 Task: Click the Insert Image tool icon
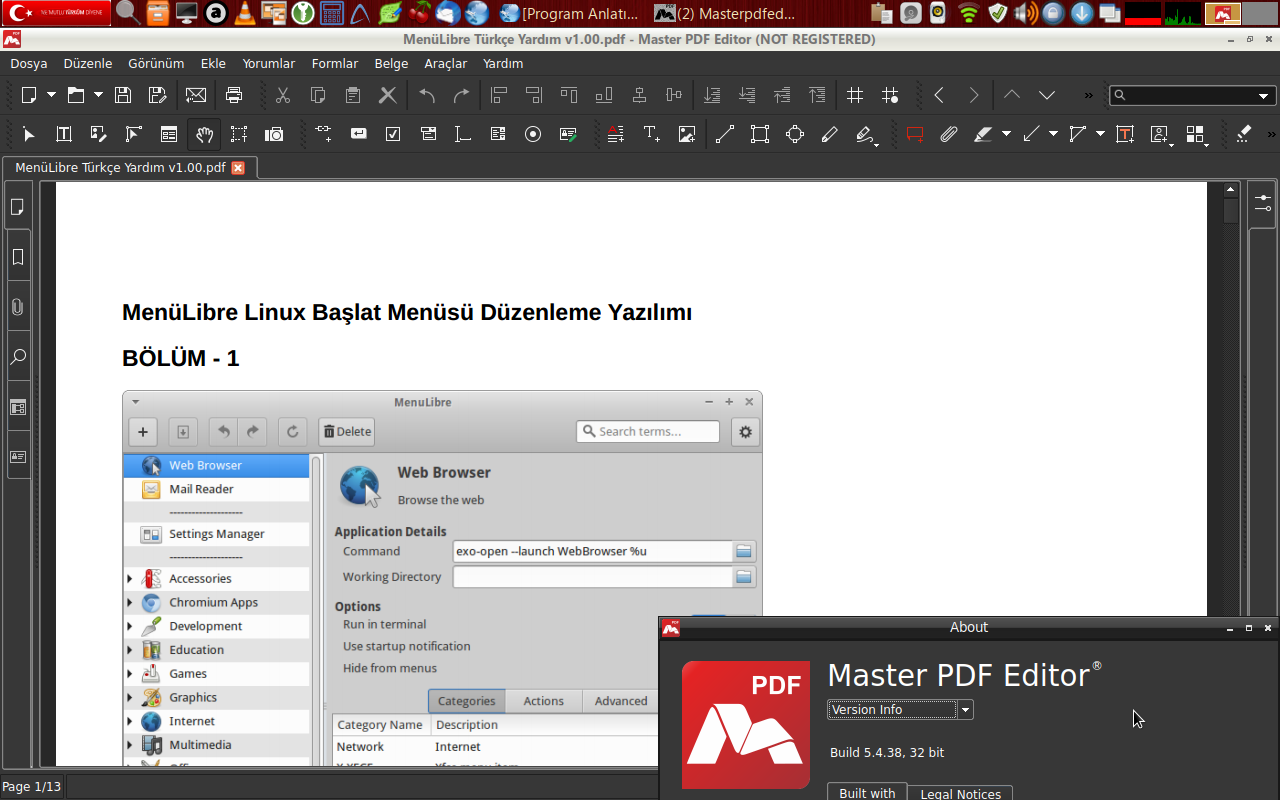[x=686, y=134]
